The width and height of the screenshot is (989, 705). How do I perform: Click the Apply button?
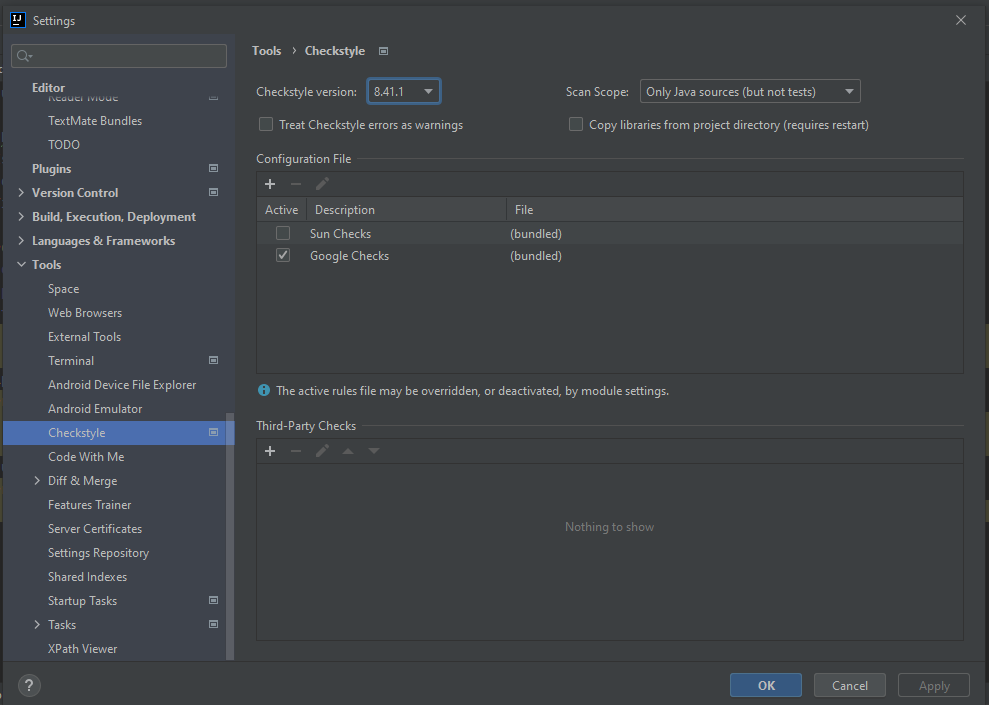(933, 685)
